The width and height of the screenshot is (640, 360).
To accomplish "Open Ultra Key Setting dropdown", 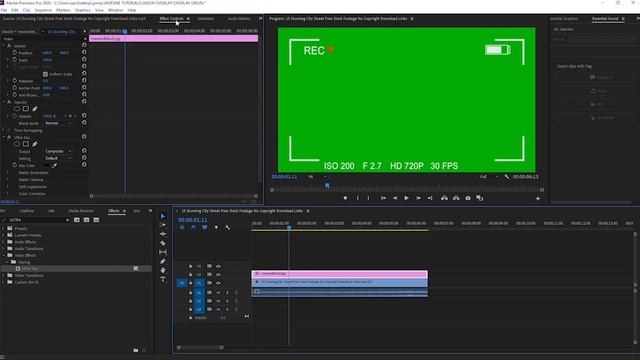I will [58, 158].
